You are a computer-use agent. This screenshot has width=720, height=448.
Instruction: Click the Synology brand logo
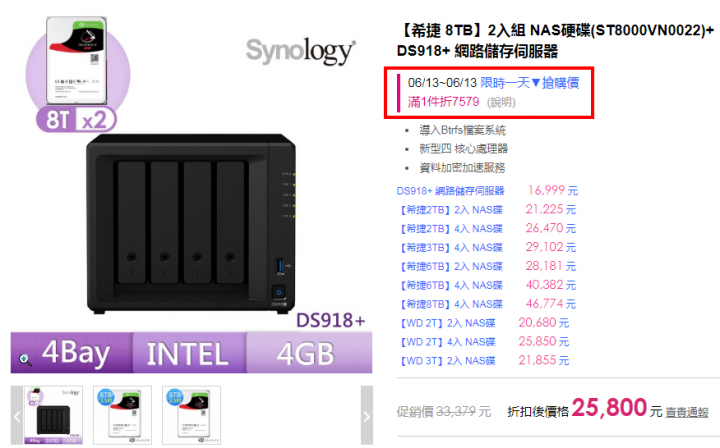(x=301, y=51)
